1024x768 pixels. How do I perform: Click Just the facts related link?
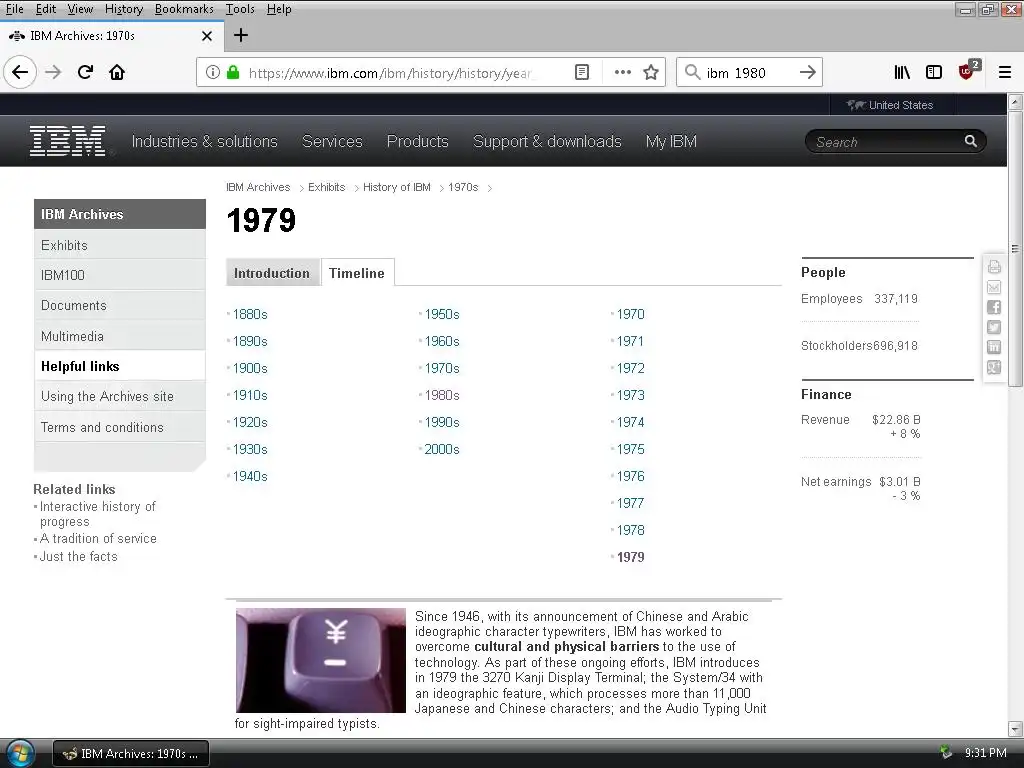[x=78, y=556]
